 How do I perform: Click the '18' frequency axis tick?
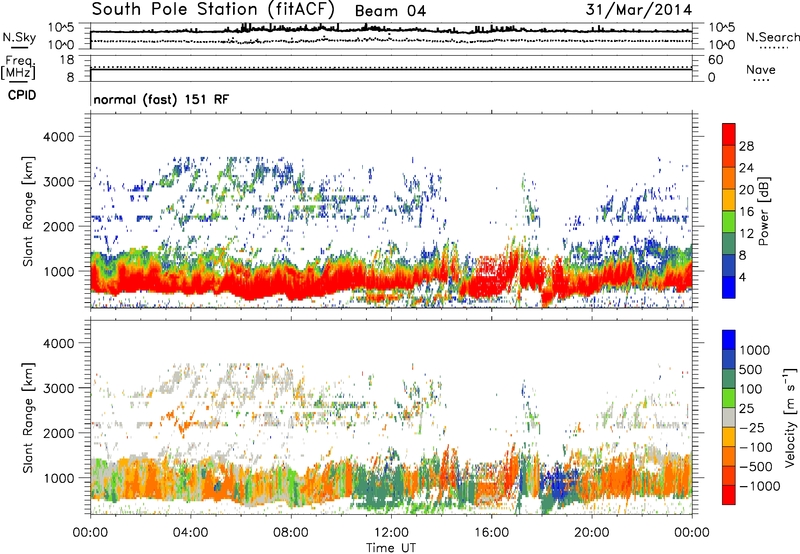(x=67, y=60)
